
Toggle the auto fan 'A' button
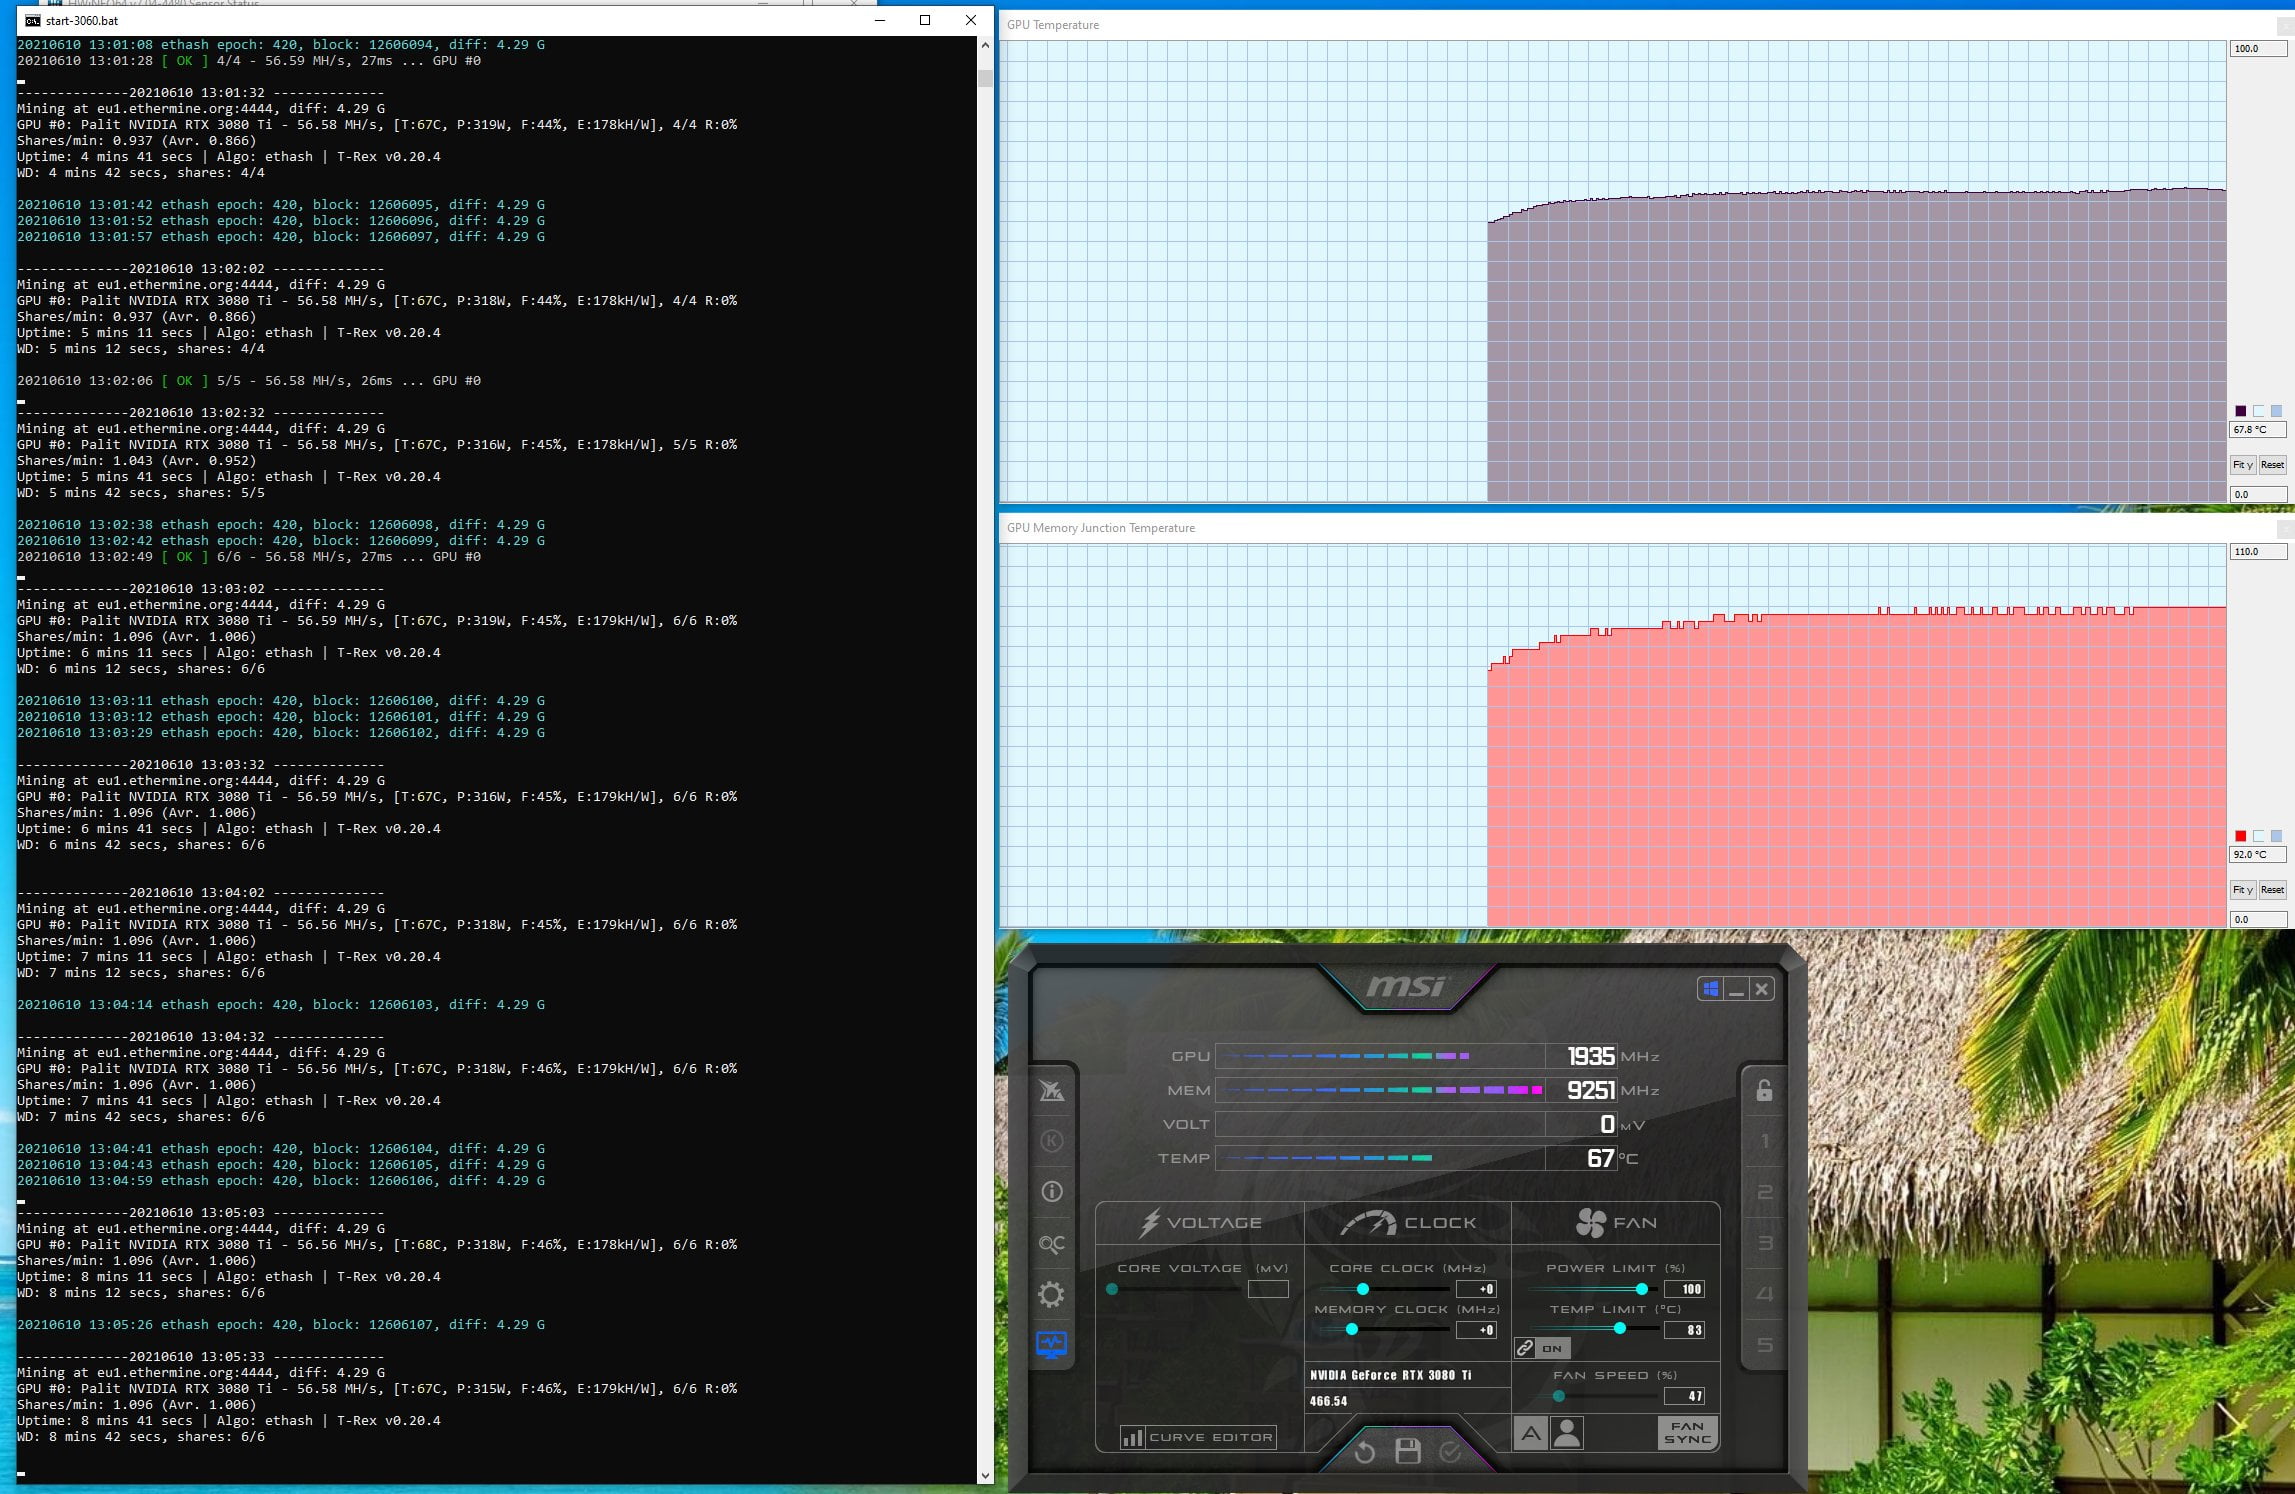(1530, 1434)
